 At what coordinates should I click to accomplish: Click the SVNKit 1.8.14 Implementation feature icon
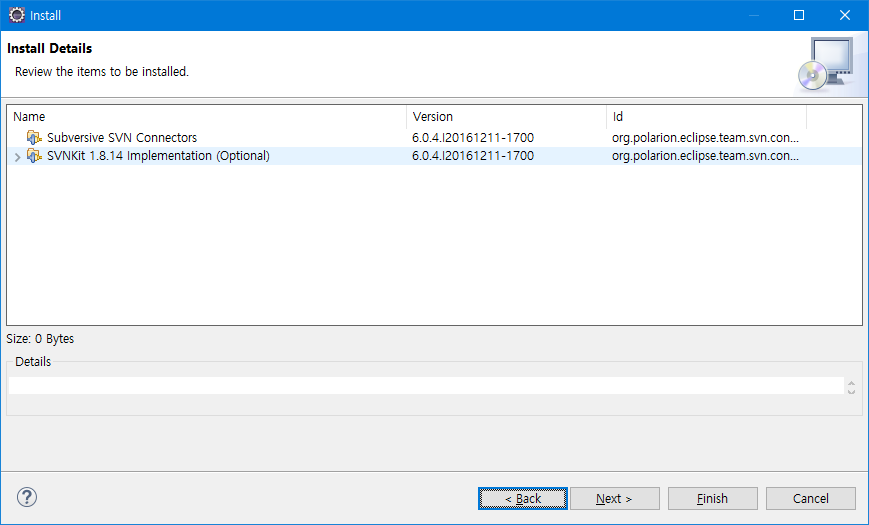(x=34, y=156)
